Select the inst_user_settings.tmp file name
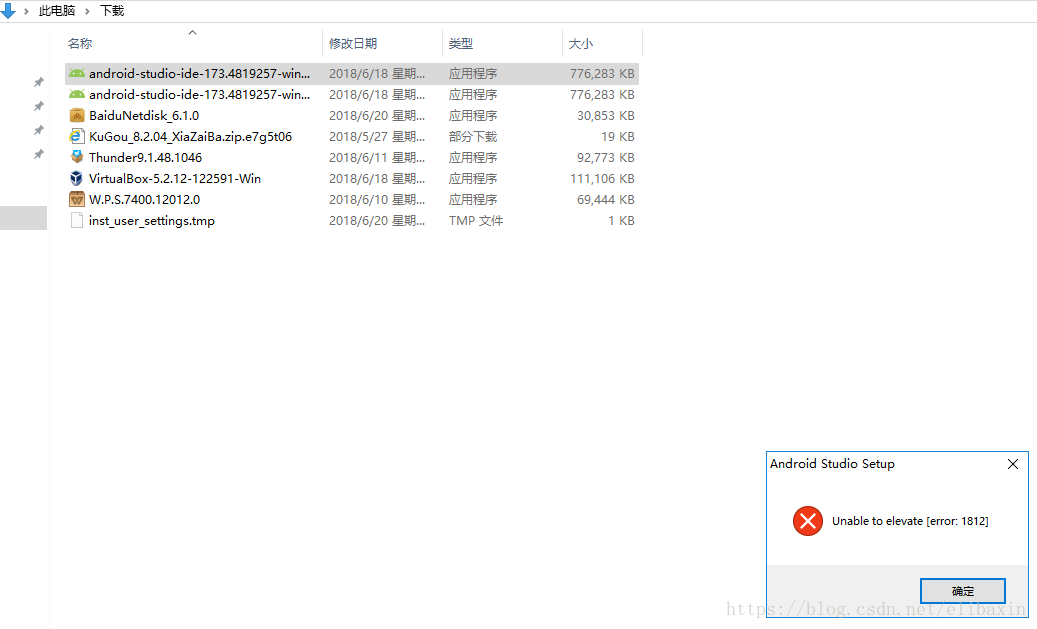The width and height of the screenshot is (1037, 629). point(151,221)
